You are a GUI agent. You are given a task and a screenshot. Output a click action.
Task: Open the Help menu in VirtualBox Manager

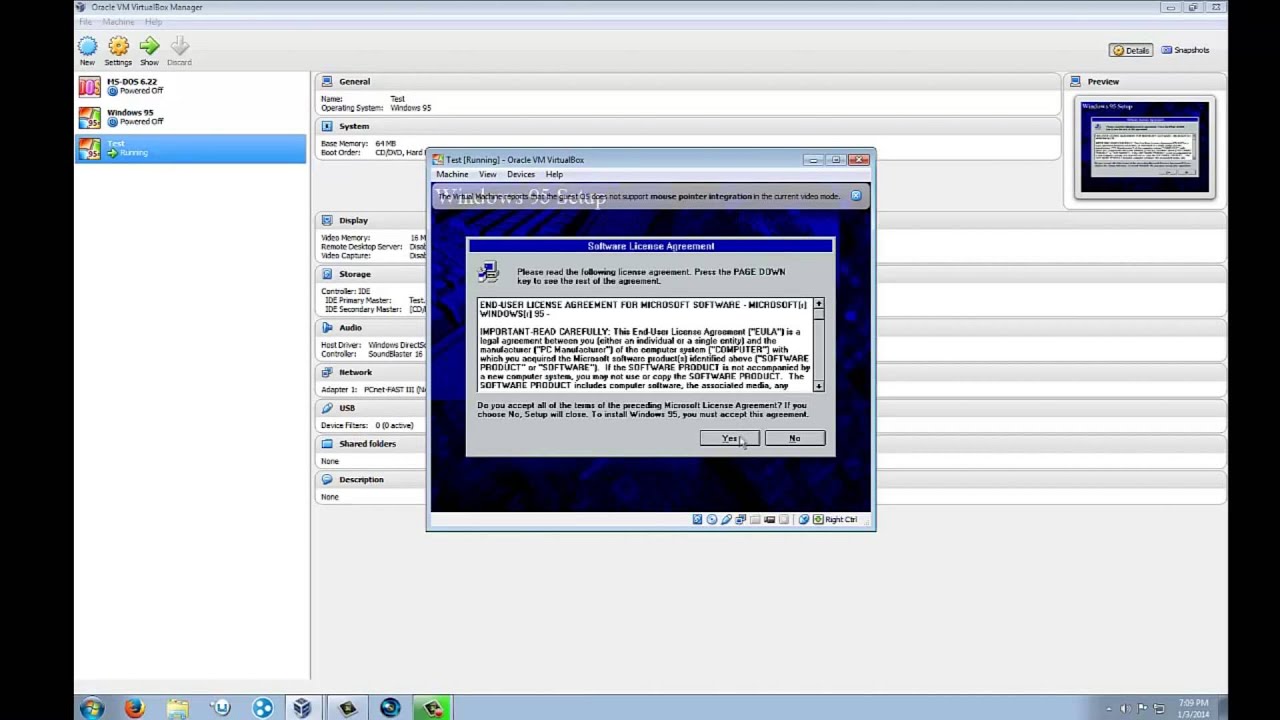pos(153,22)
